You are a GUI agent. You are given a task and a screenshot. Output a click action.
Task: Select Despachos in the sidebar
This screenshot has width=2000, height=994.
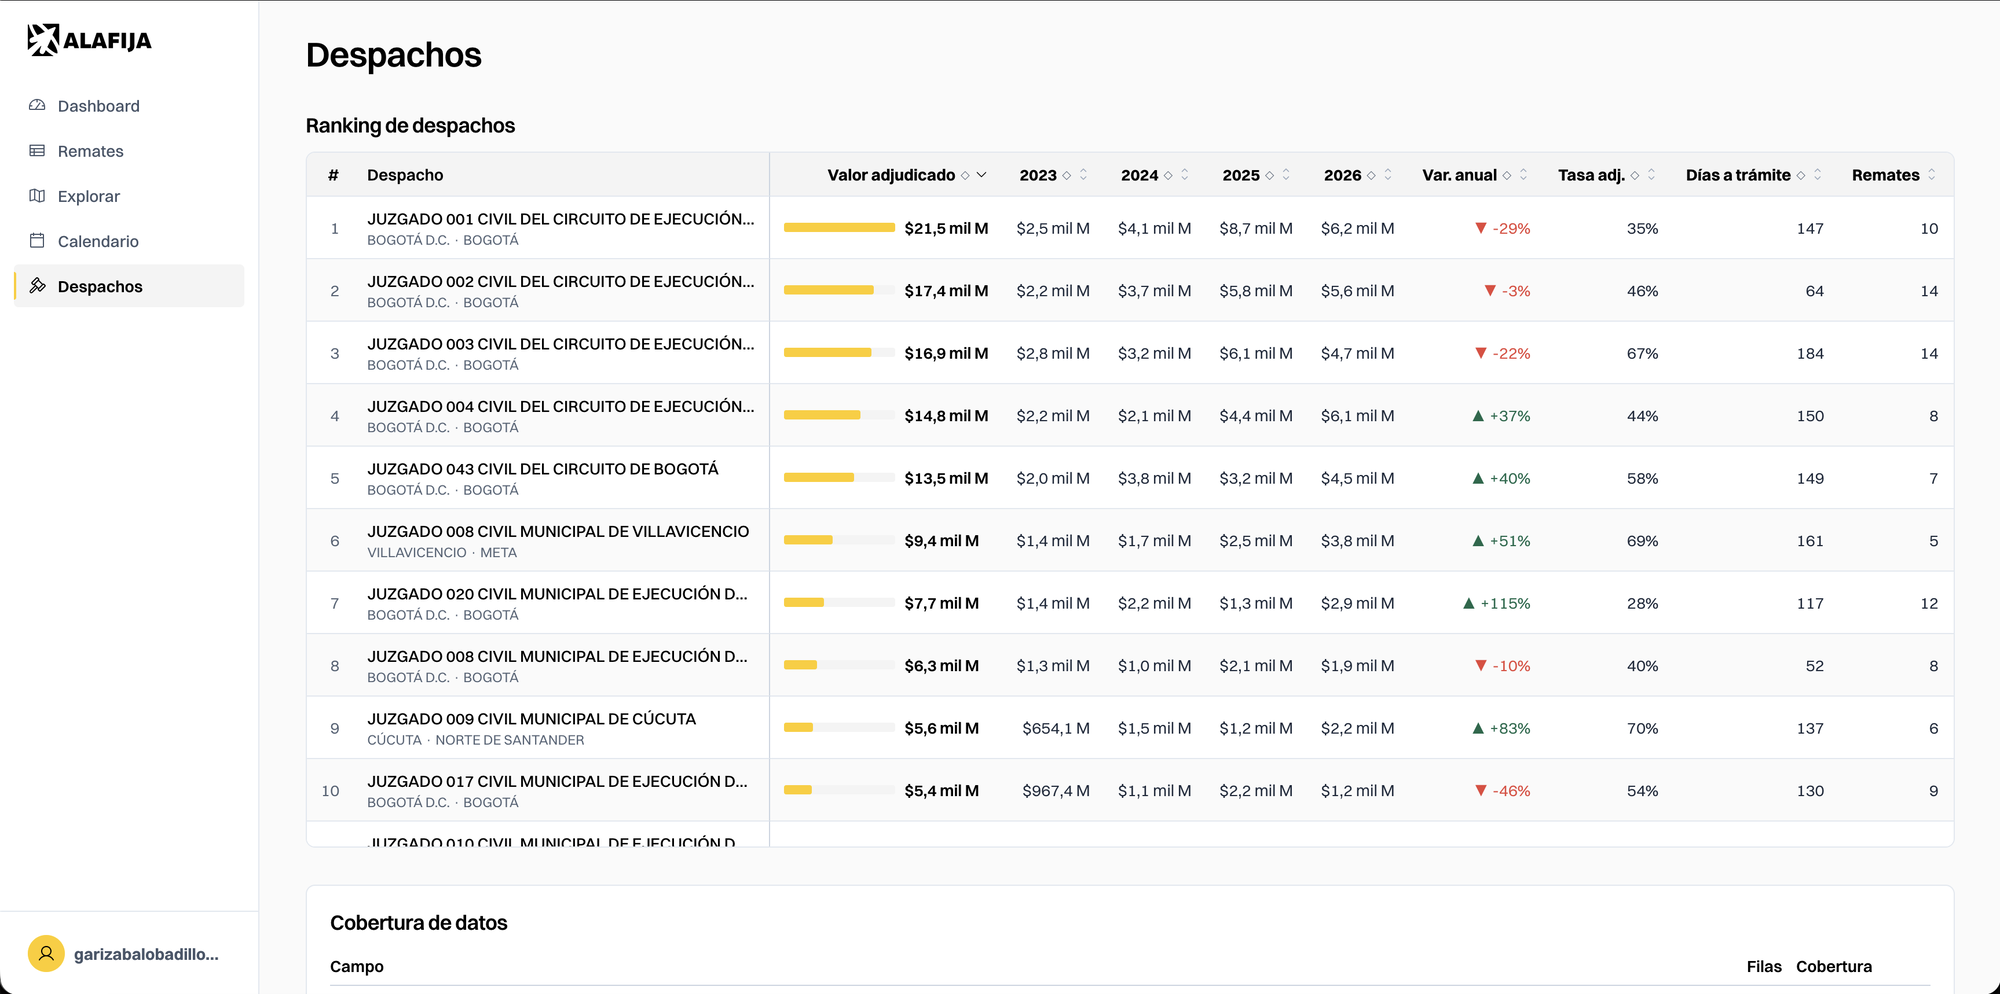(129, 286)
